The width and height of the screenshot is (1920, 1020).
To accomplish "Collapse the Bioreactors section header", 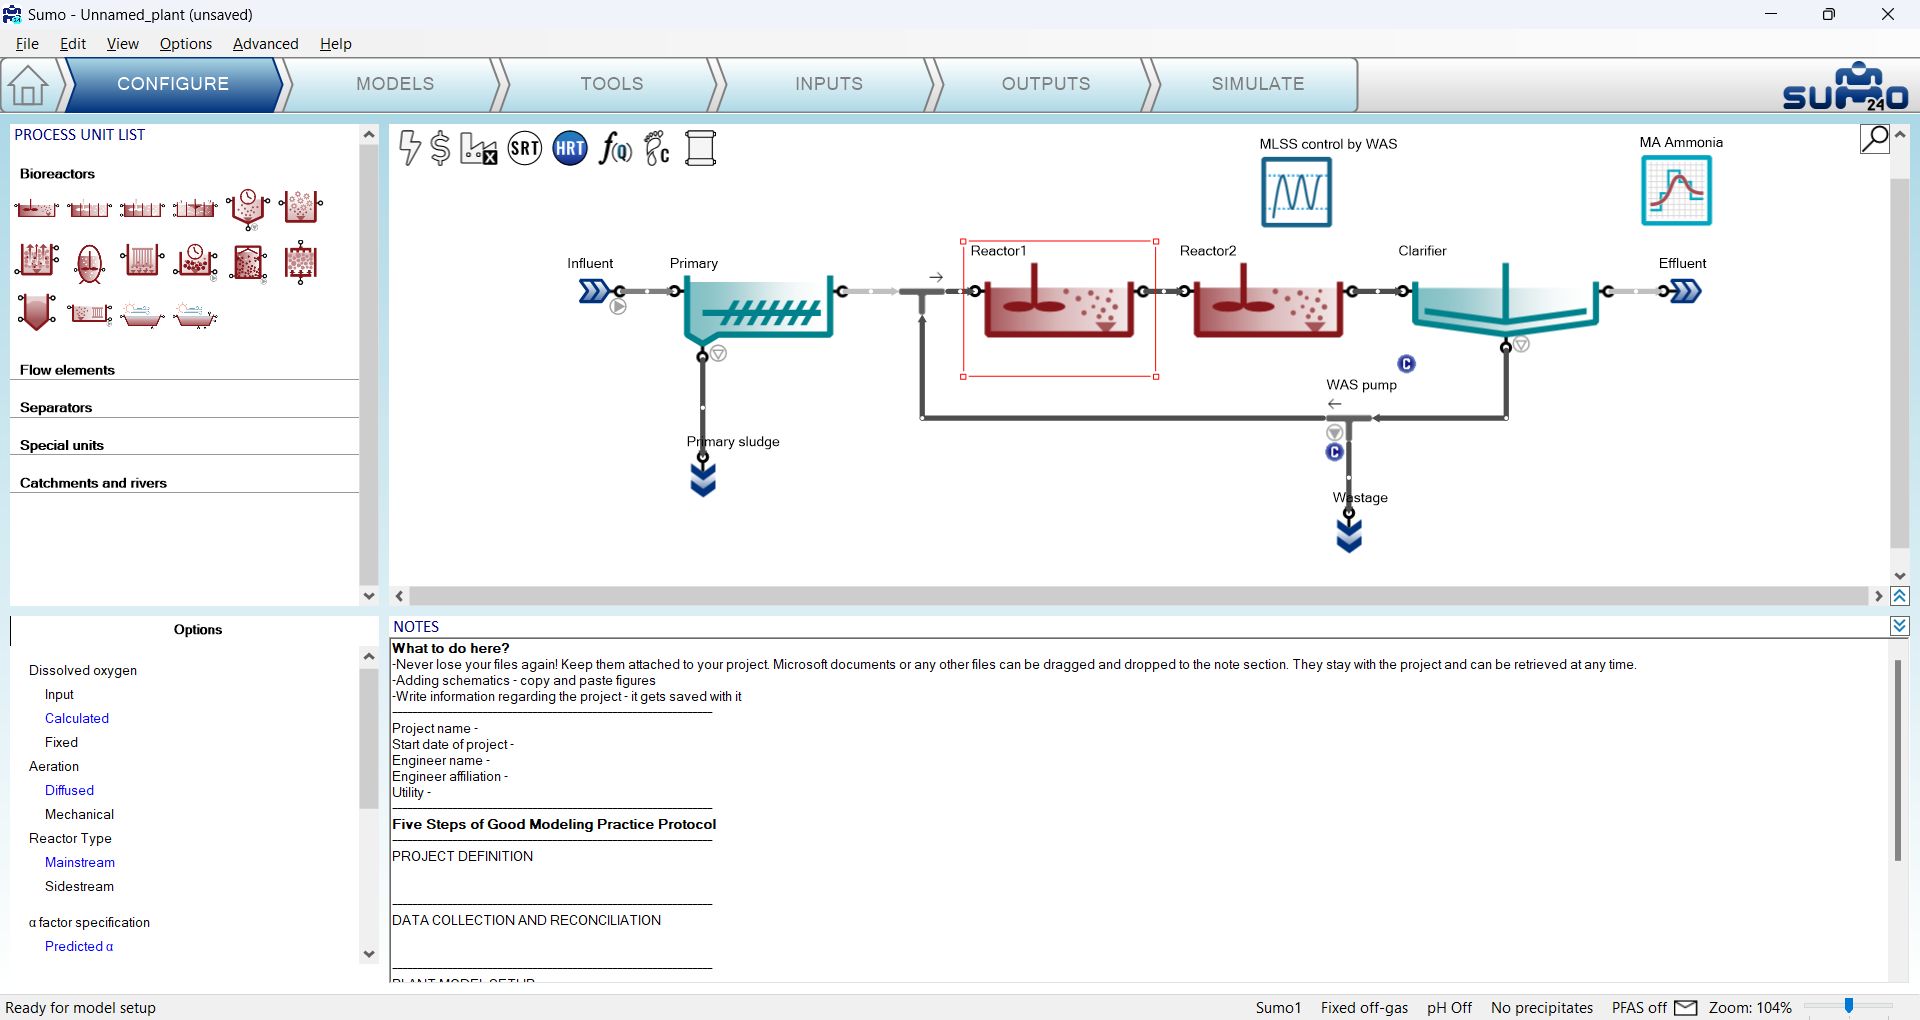I will pos(57,174).
